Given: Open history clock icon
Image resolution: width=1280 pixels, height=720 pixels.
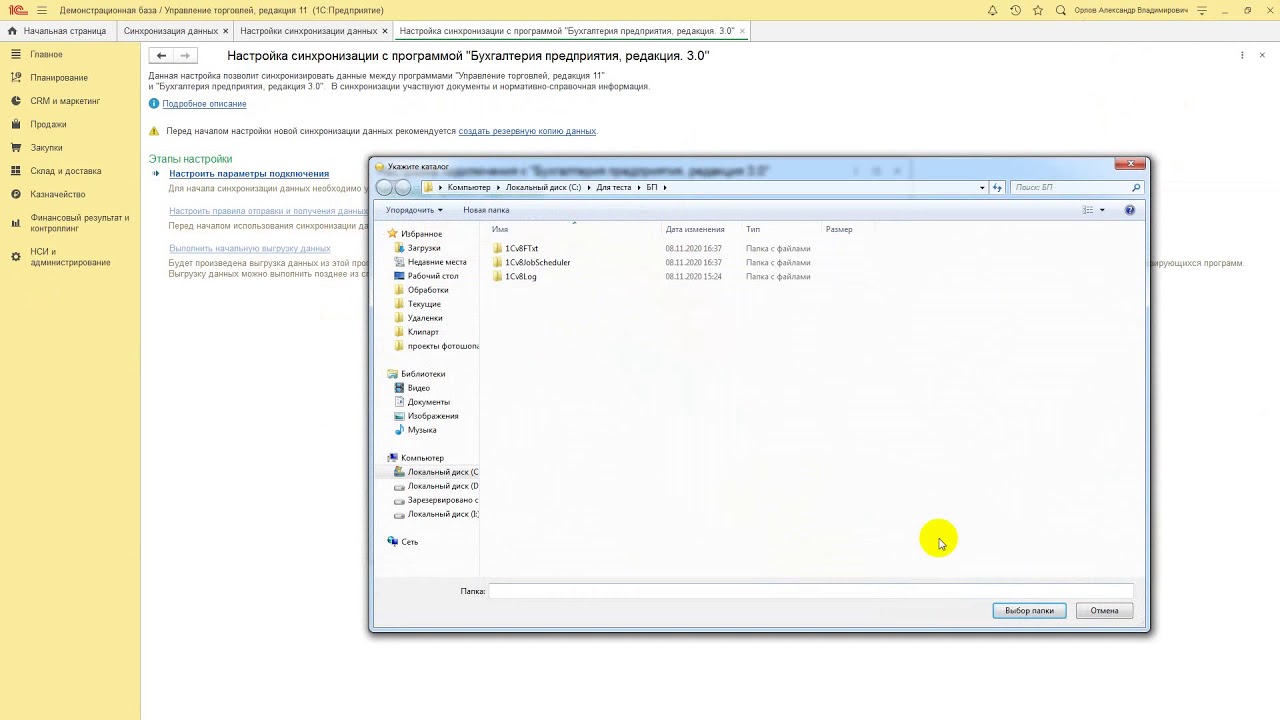Looking at the screenshot, I should click(x=1015, y=10).
